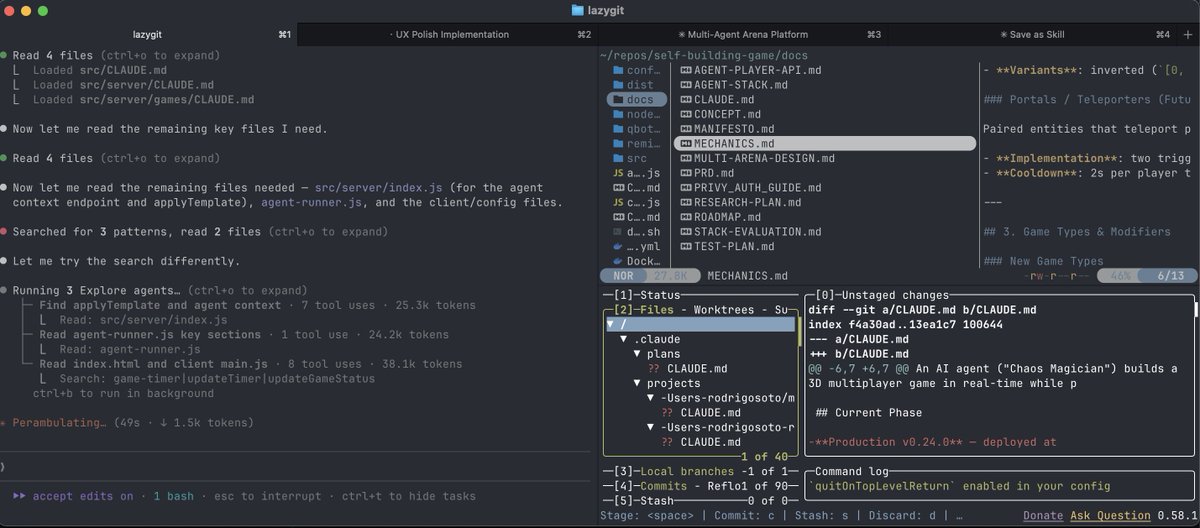Click the markdown icon of AGENT-STACK.md
Viewport: 1200px width, 528px height.
(x=685, y=86)
